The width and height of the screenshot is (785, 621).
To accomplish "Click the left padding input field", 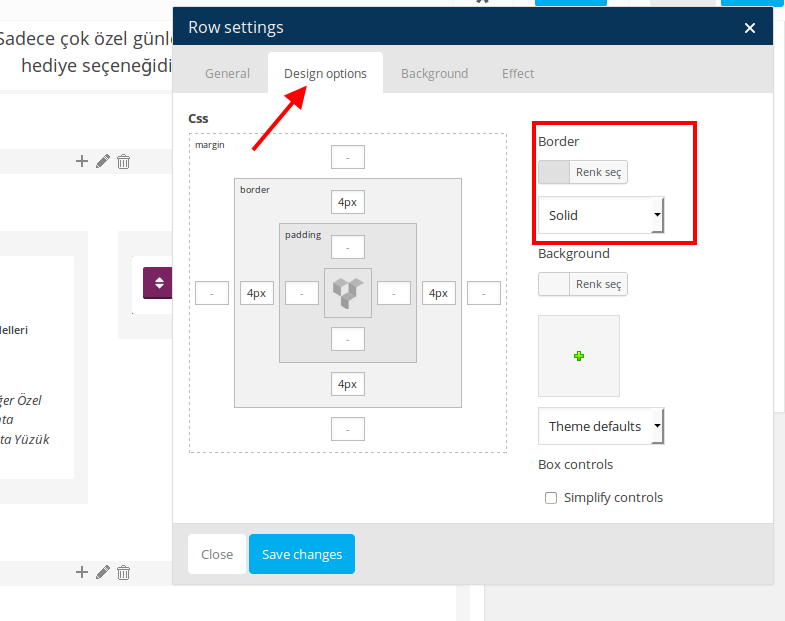I will point(302,293).
